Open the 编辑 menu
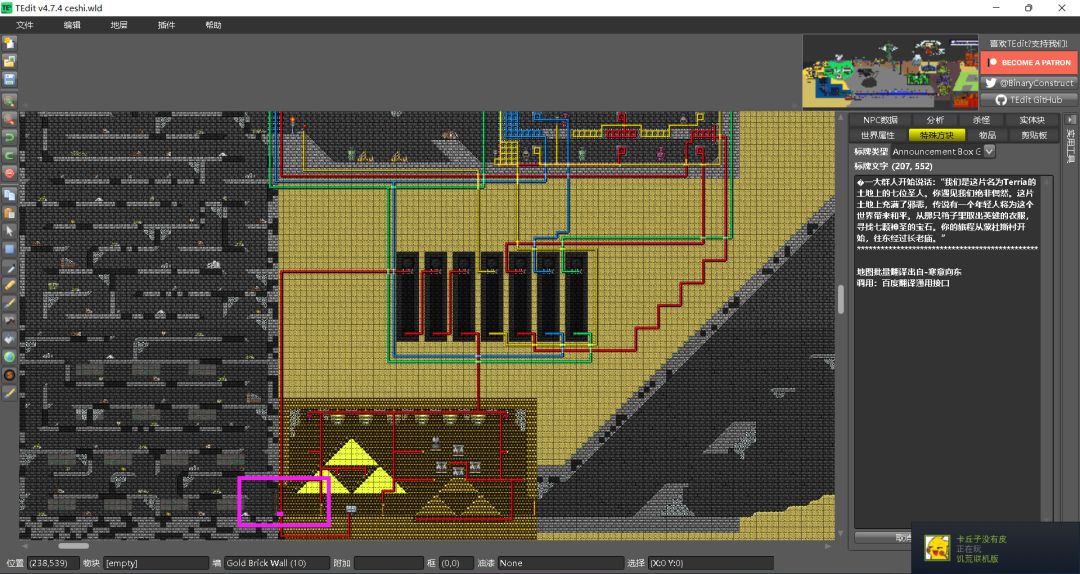This screenshot has width=1080, height=574. click(x=72, y=25)
